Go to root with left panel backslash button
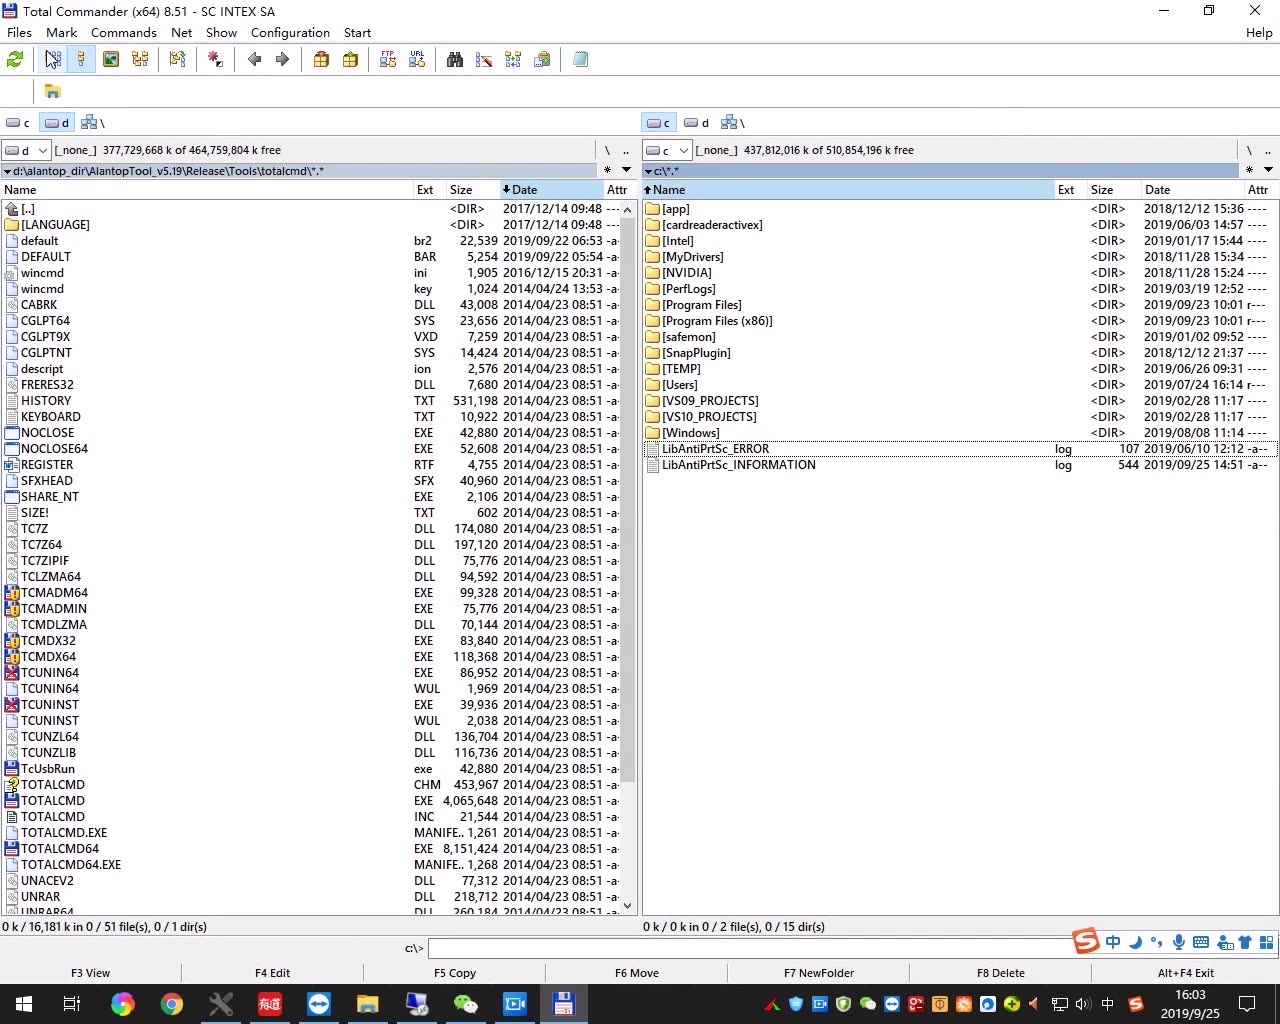Image resolution: width=1280 pixels, height=1024 pixels. point(607,150)
